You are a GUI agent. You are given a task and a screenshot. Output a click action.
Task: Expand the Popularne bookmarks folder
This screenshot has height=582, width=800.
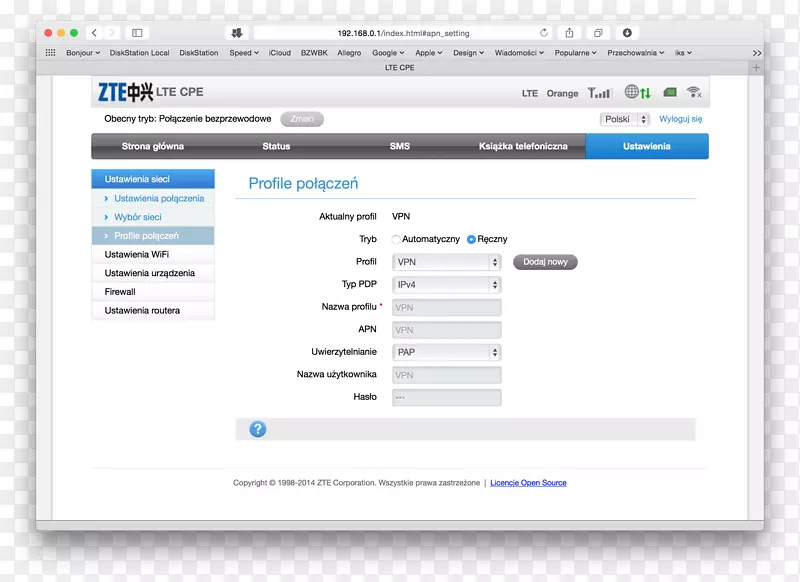click(x=576, y=53)
